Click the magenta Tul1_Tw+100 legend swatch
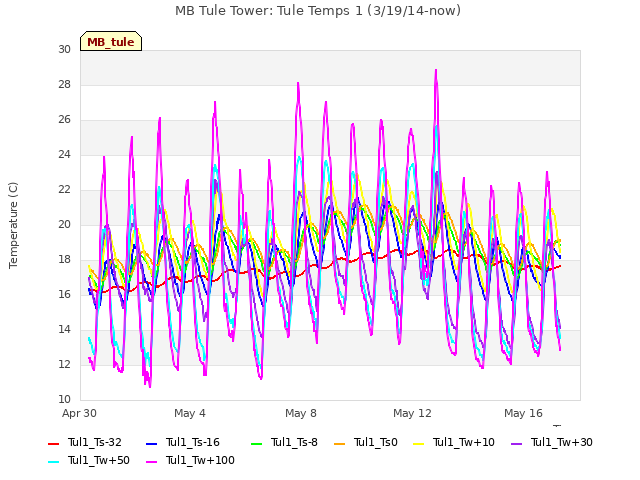The height and width of the screenshot is (480, 640). (151, 461)
